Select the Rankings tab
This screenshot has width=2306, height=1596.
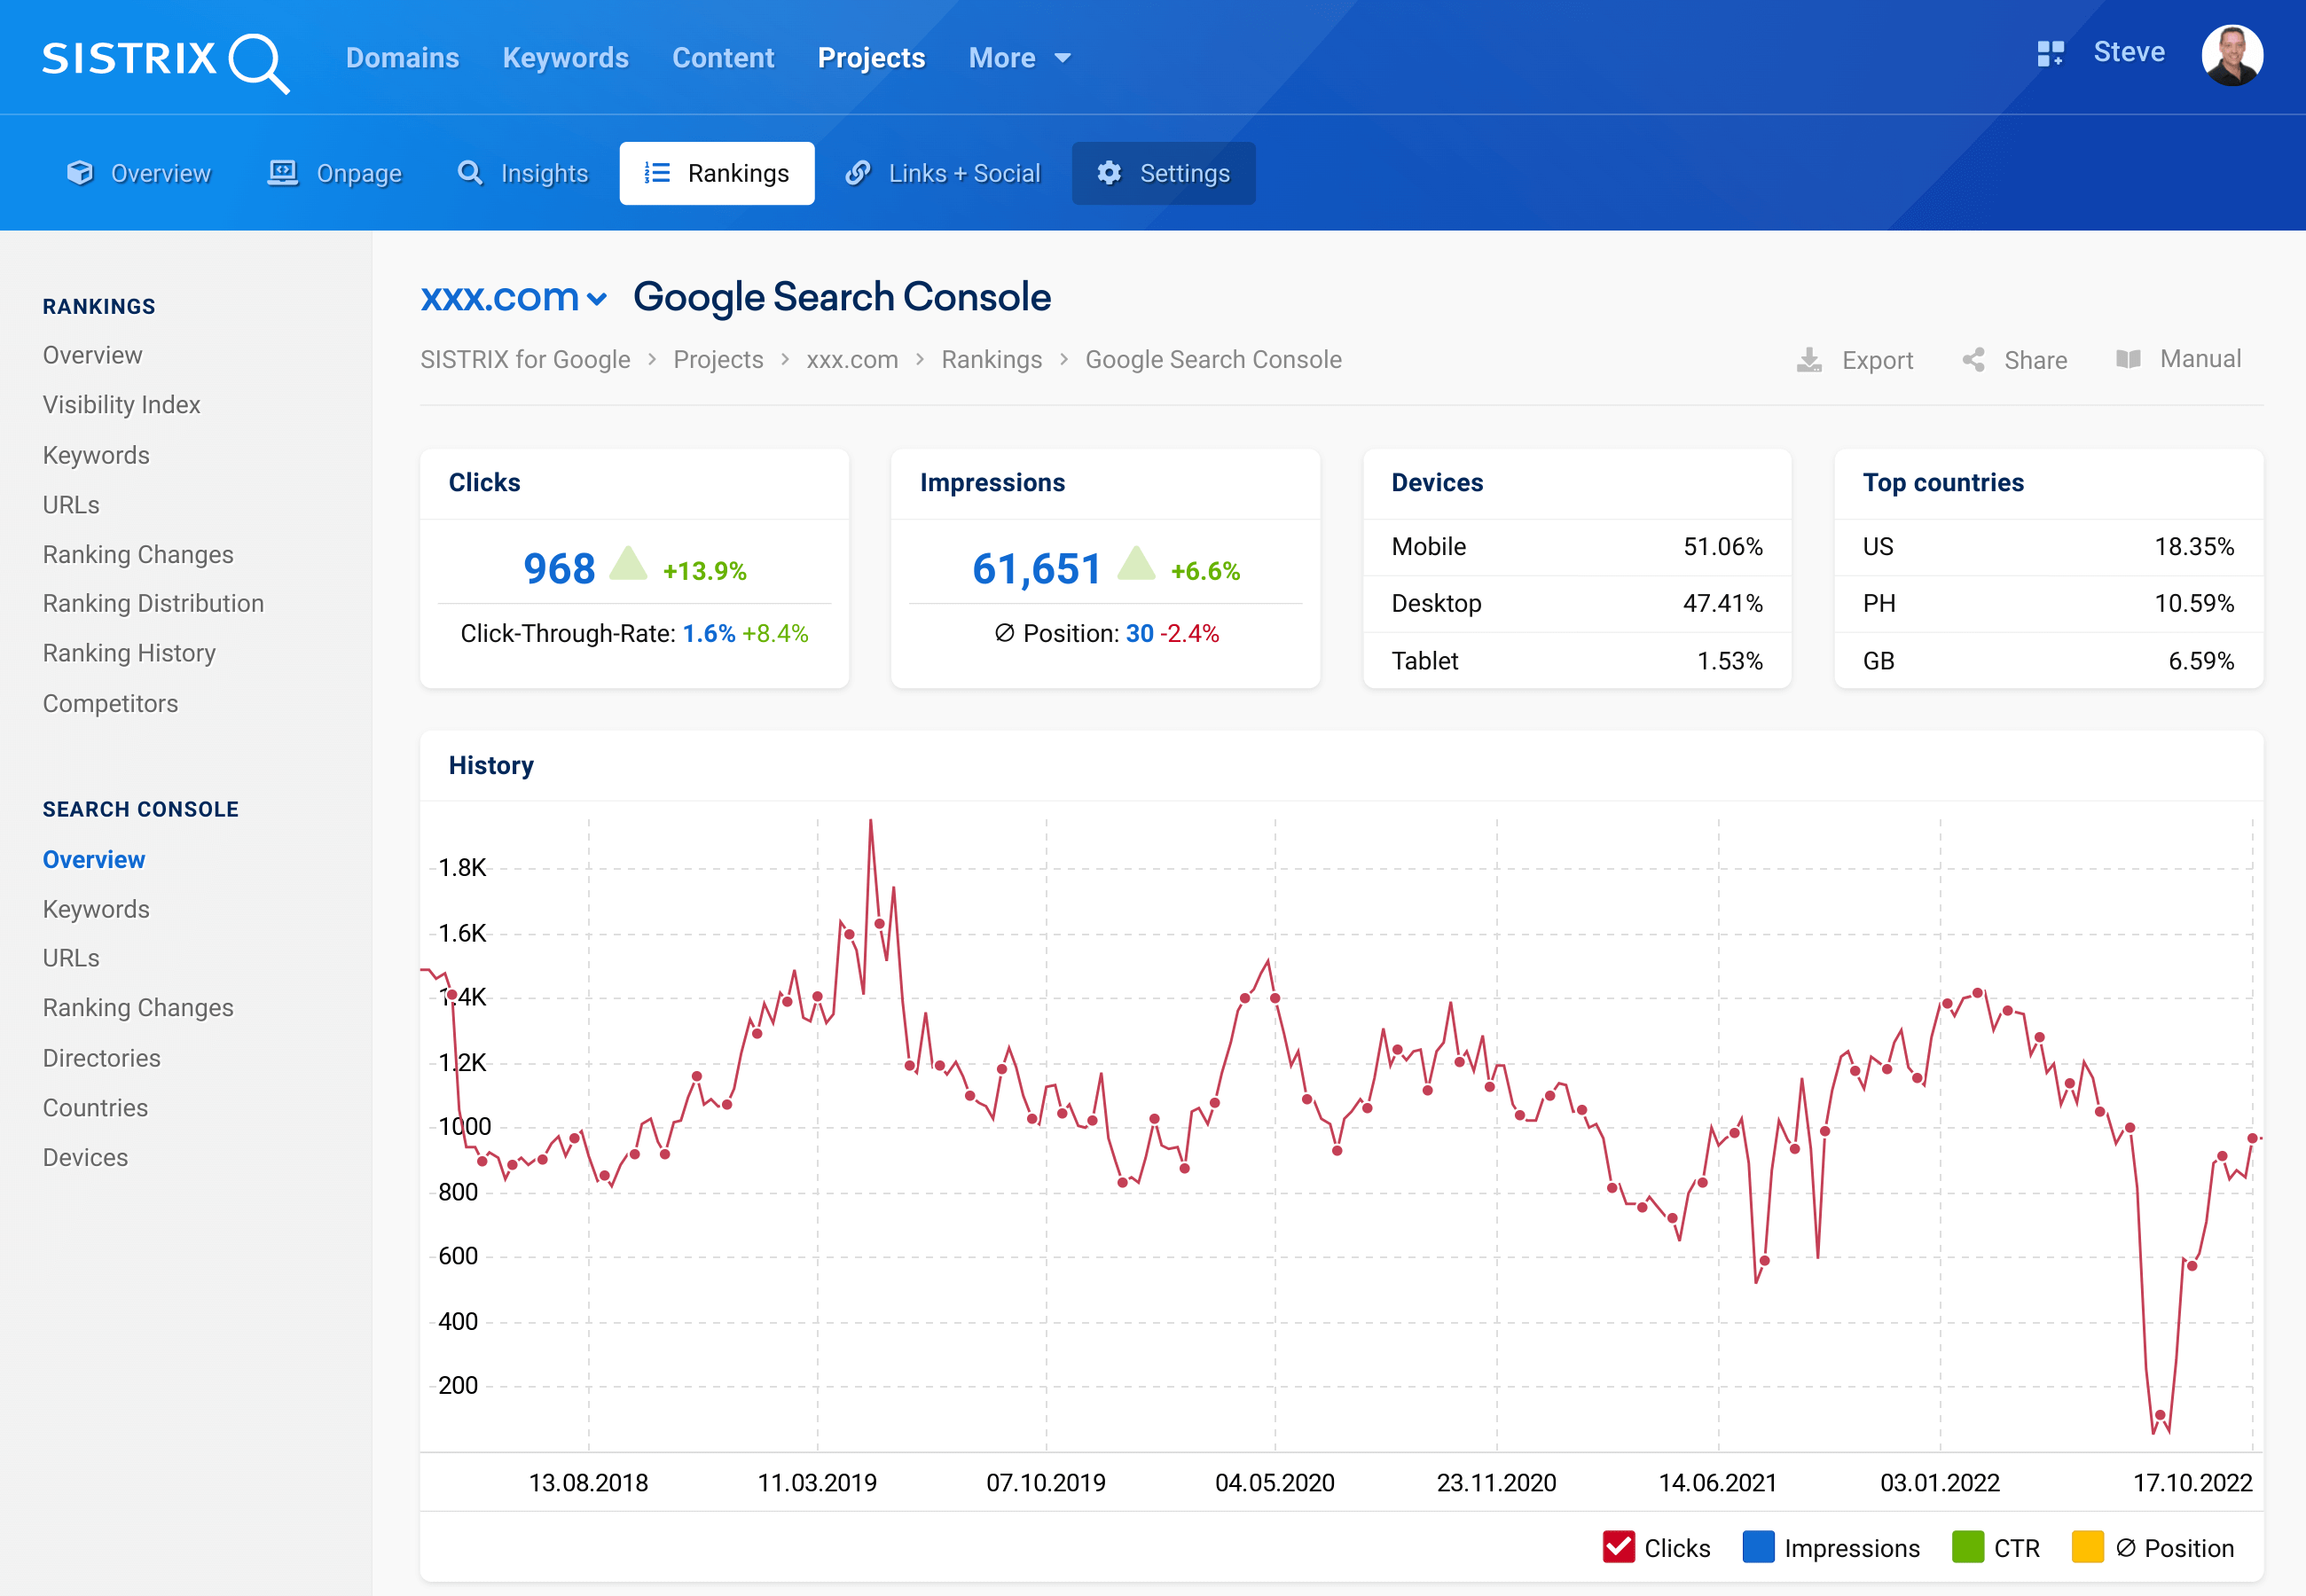point(715,174)
